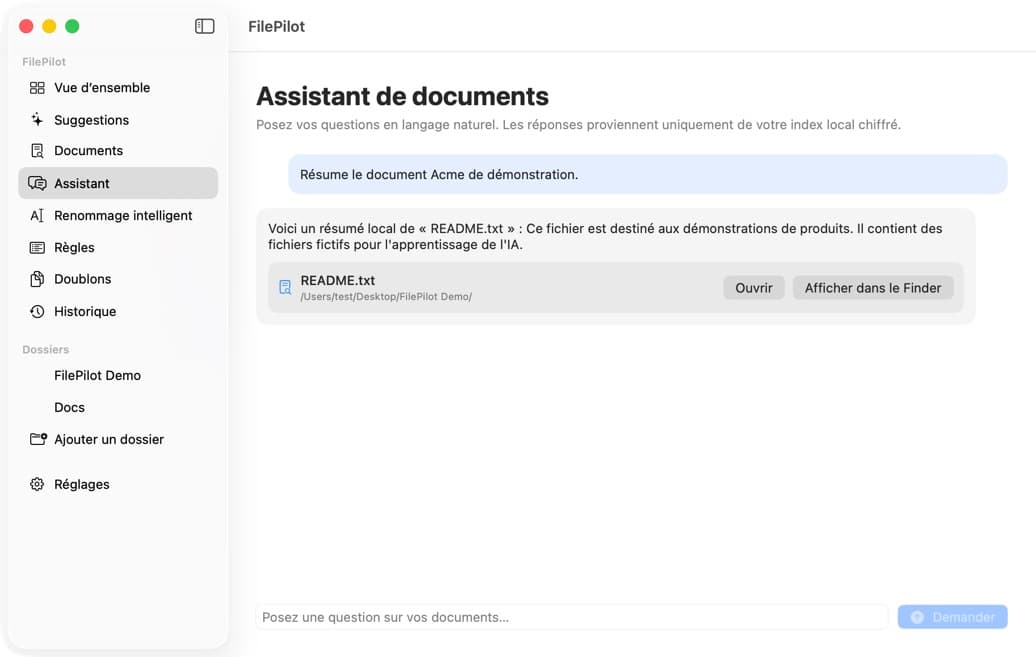Click the Suggestions sparkle icon
This screenshot has width=1036, height=657.
pos(37,120)
